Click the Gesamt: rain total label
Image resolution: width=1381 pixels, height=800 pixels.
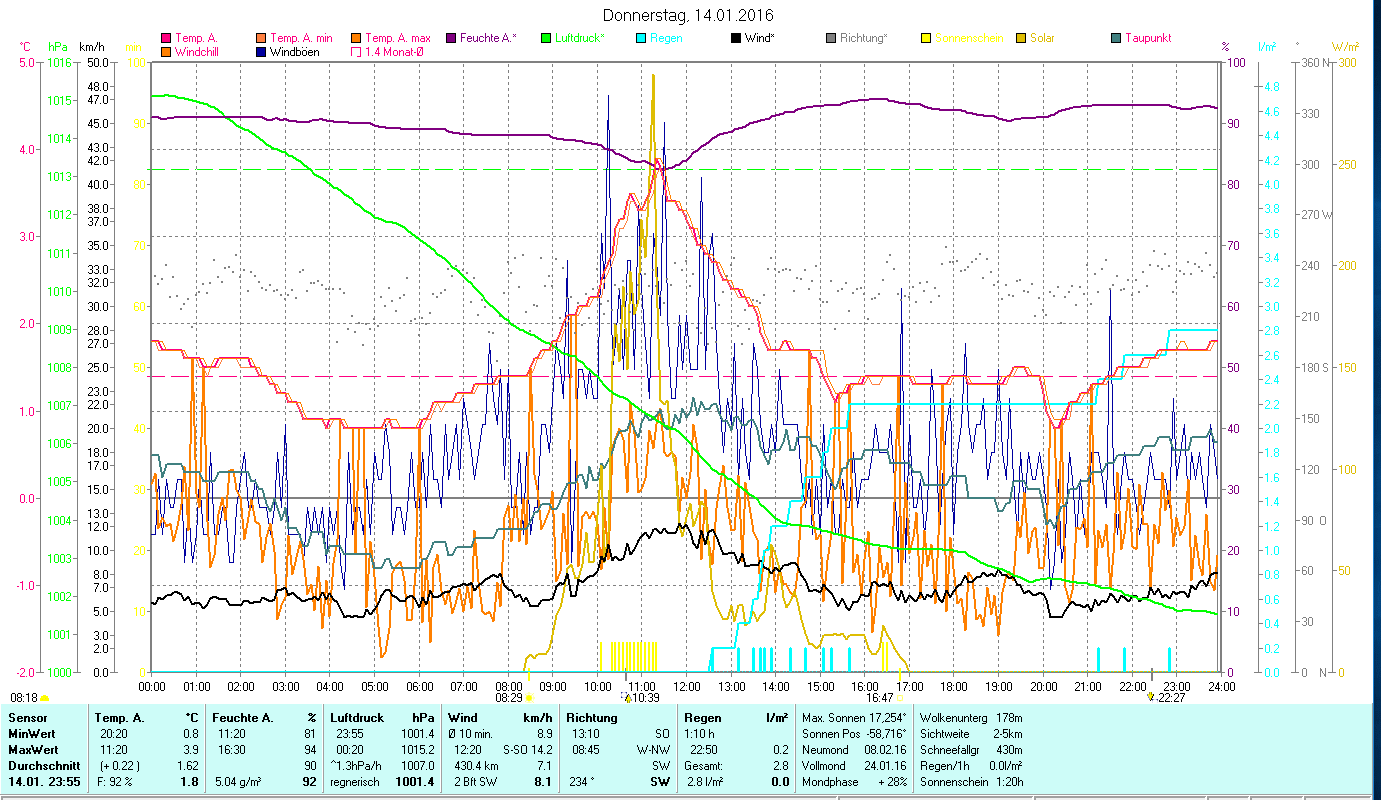(x=703, y=765)
